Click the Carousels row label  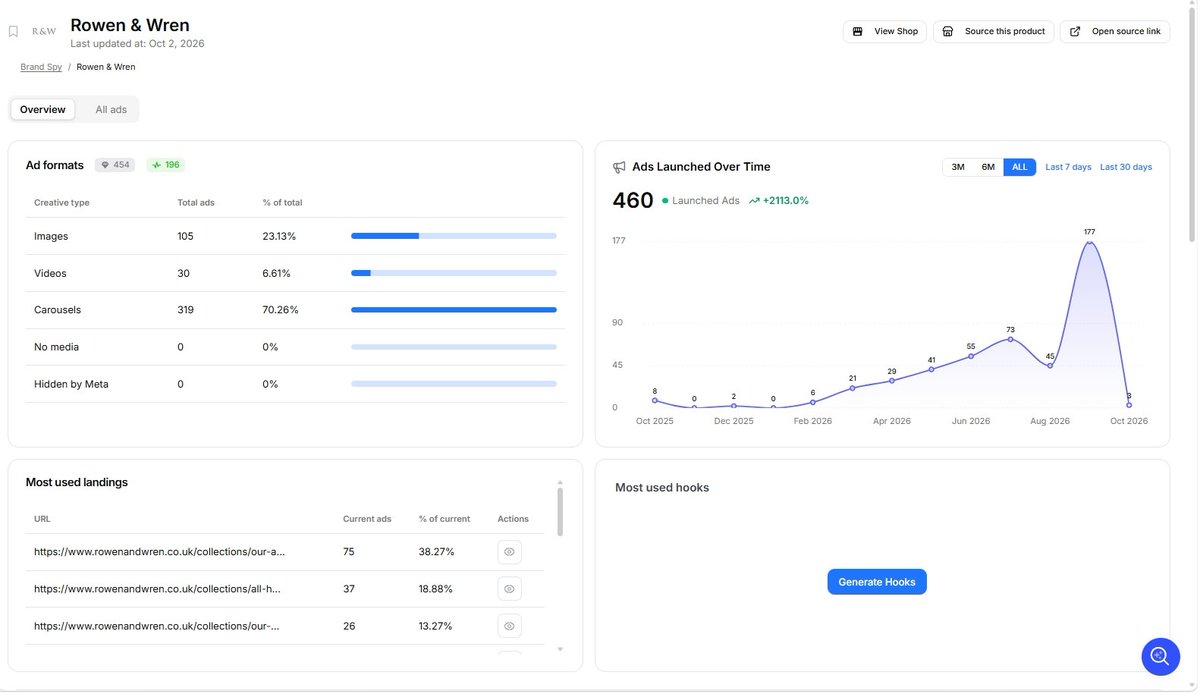point(58,310)
